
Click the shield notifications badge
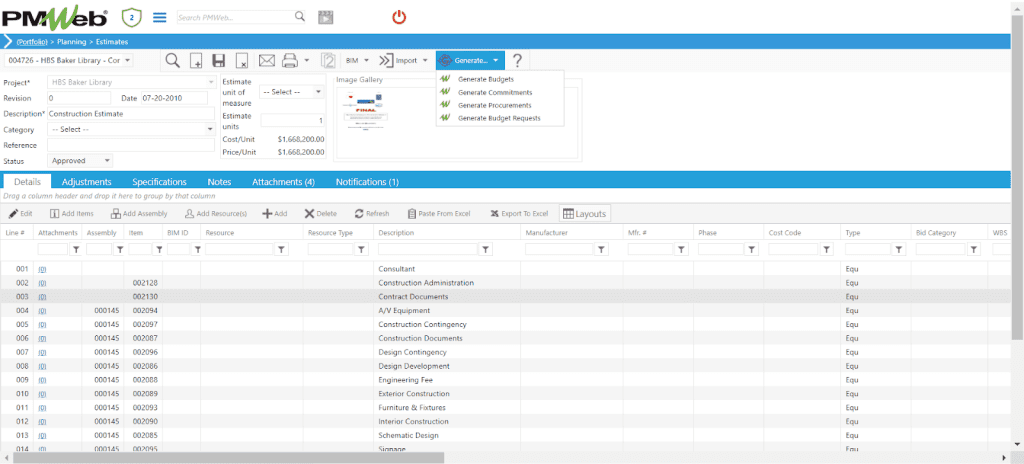[130, 17]
